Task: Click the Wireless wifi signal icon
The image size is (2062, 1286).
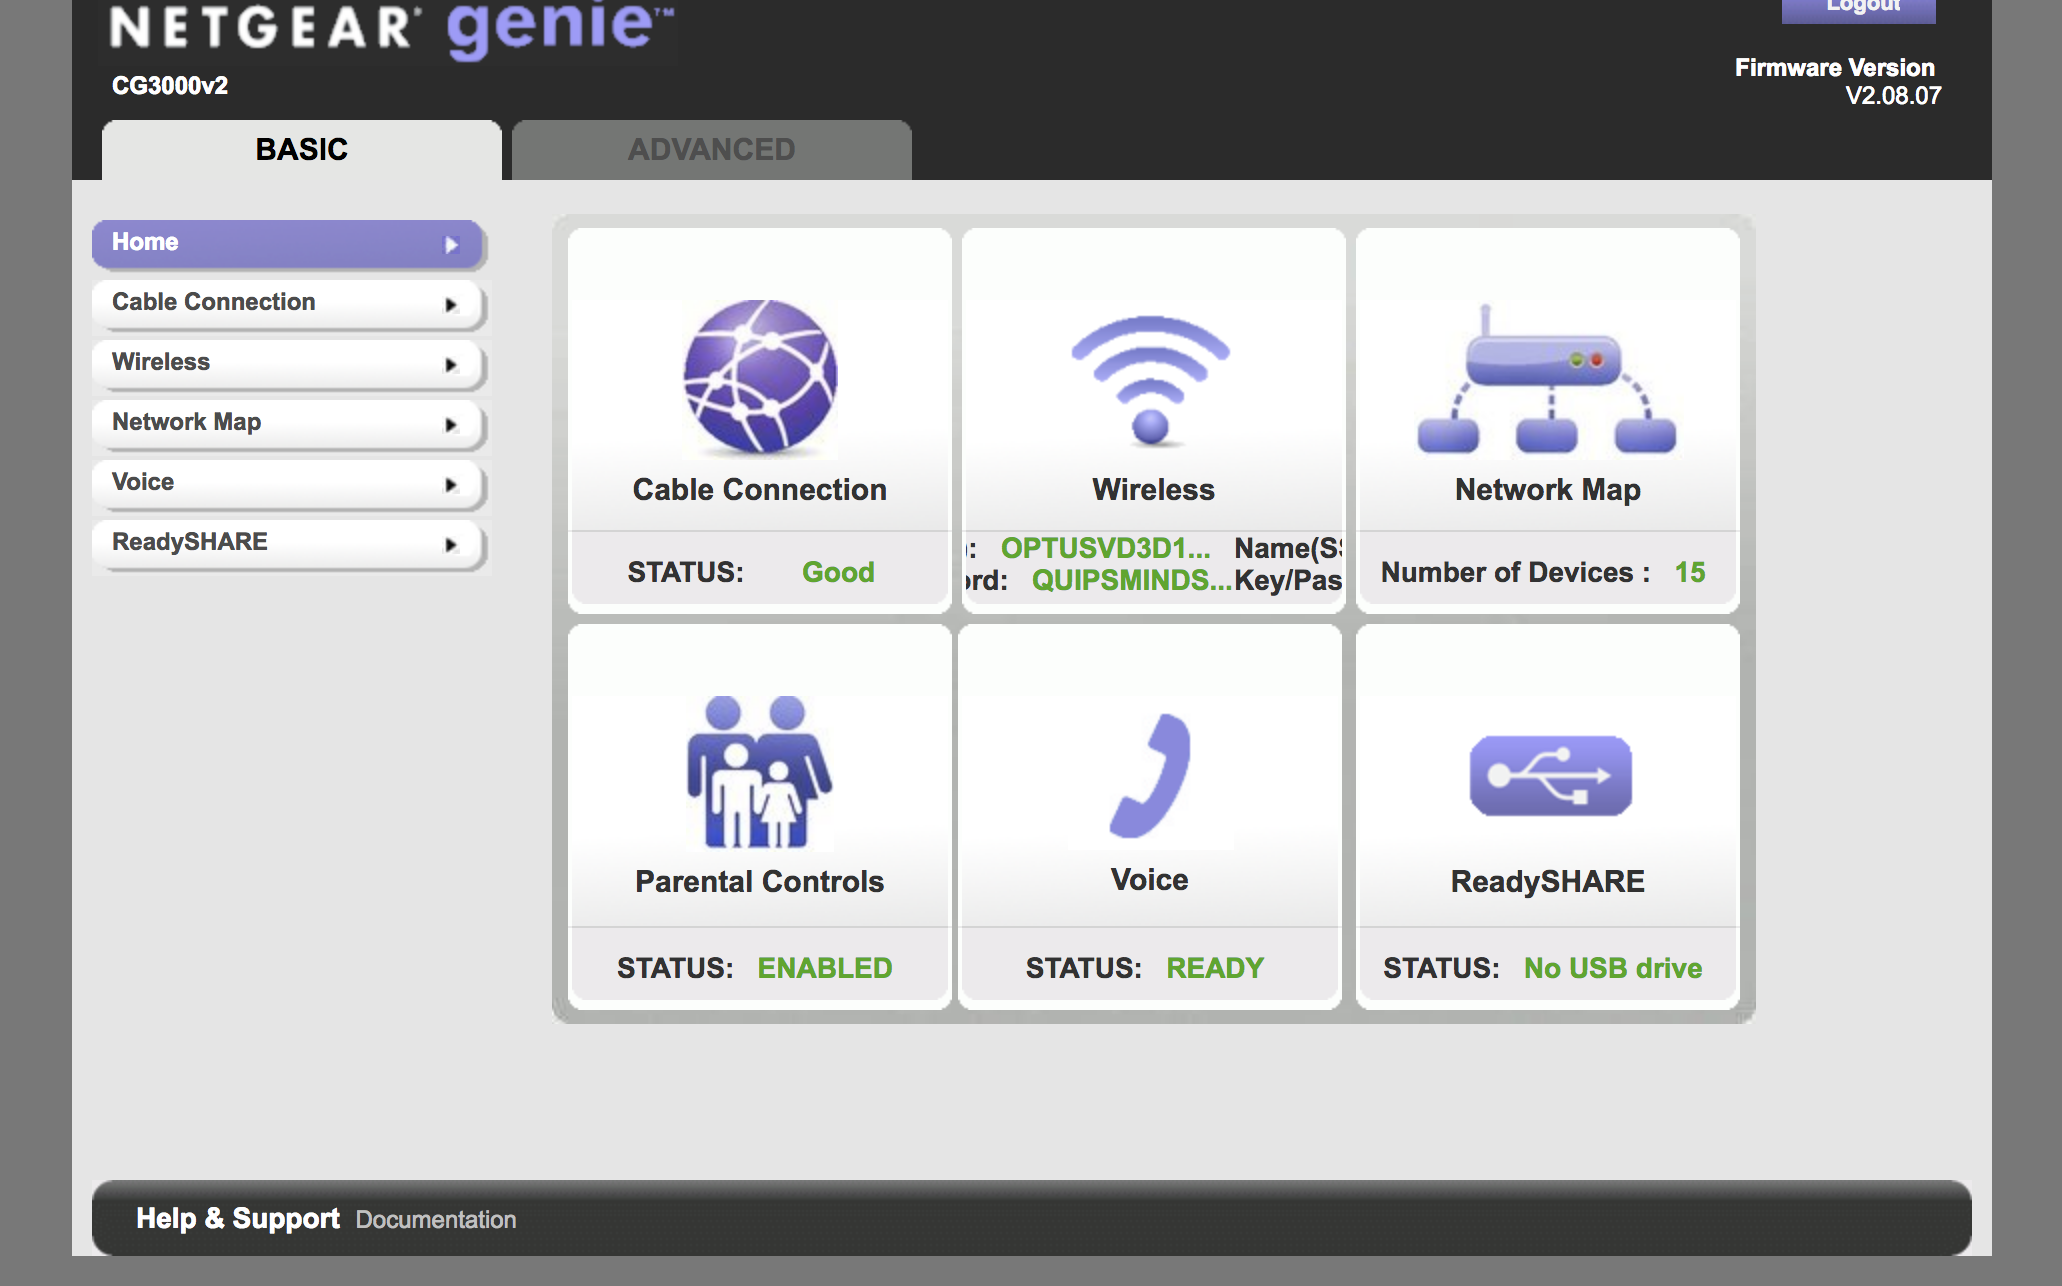Action: [x=1151, y=380]
